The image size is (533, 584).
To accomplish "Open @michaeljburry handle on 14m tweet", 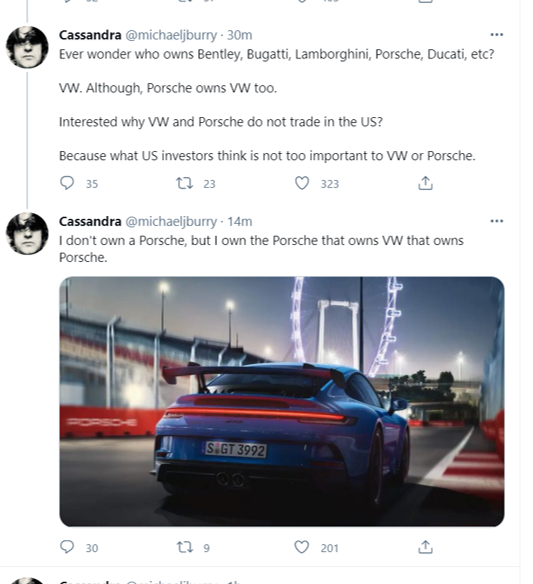I will click(x=171, y=222).
